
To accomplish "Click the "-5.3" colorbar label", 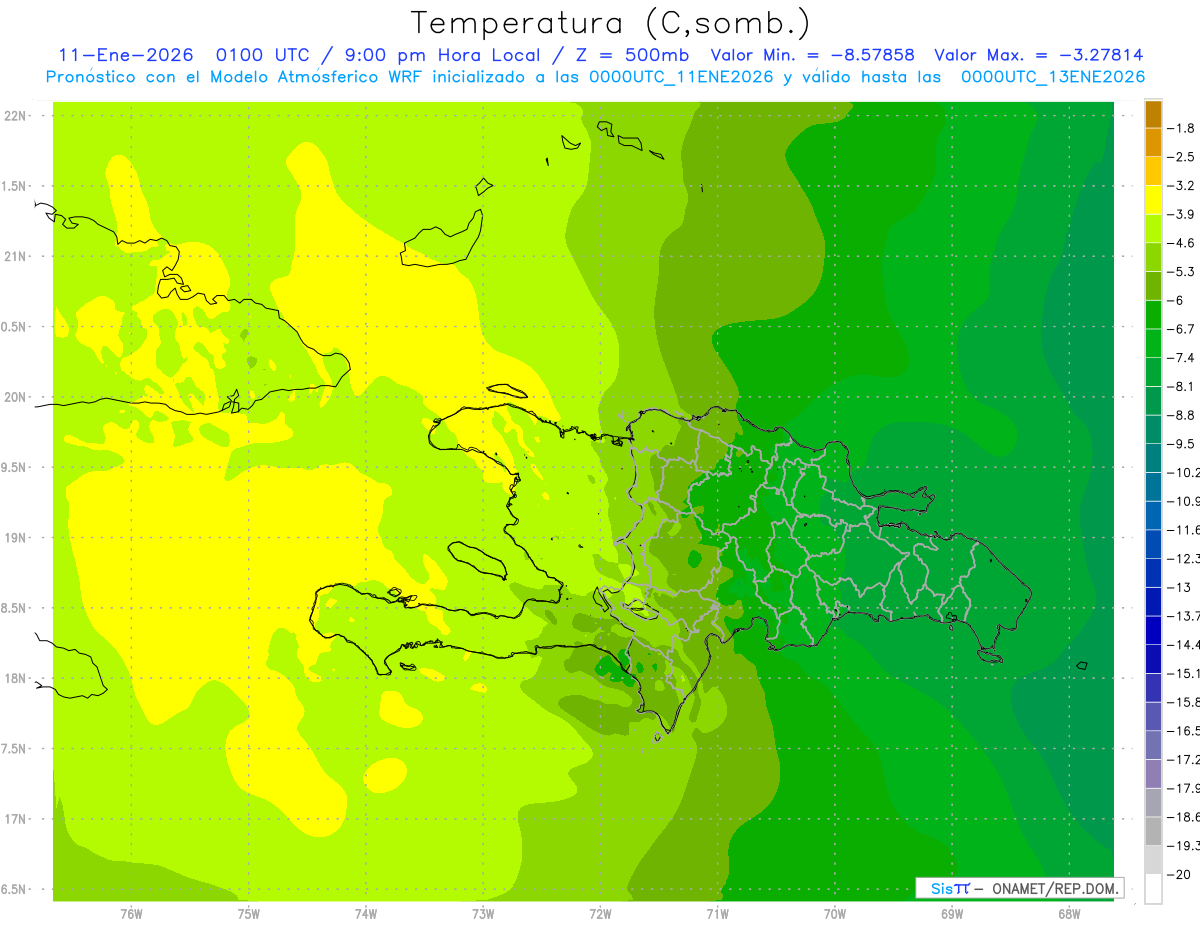I will pos(1181,271).
